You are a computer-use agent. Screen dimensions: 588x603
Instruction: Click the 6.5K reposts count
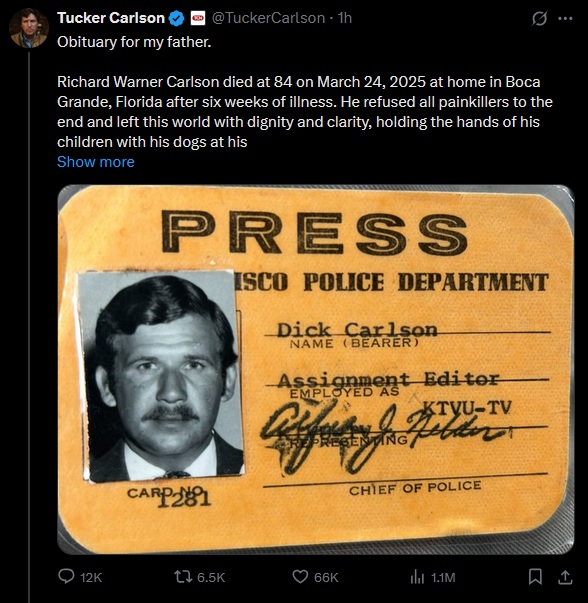click(211, 578)
